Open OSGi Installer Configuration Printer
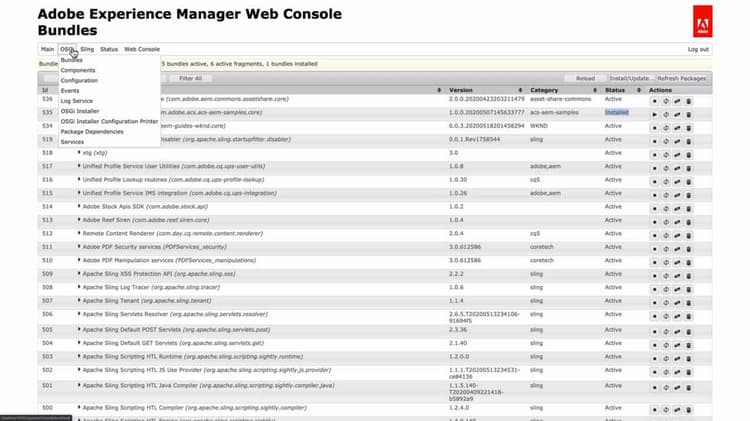Image resolution: width=750 pixels, height=421 pixels. pyautogui.click(x=109, y=122)
